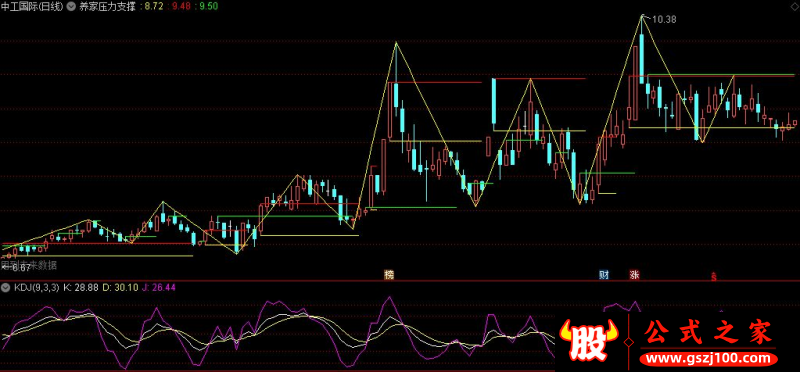Click the D: 30.10 value
This screenshot has height=372, width=800.
120,288
